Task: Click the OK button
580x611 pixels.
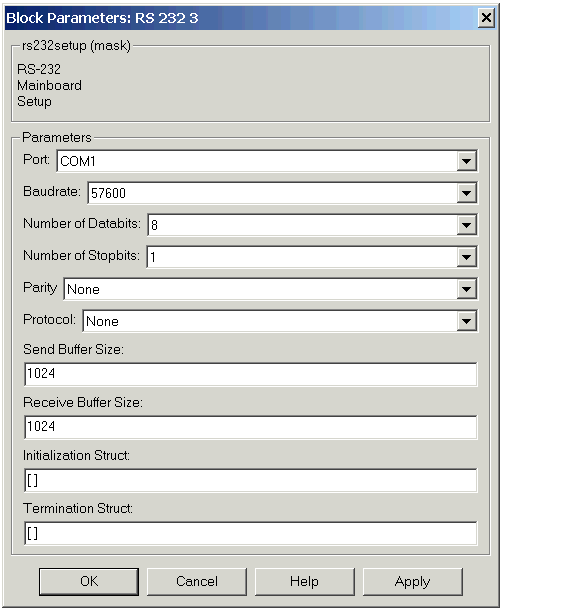Action: tap(89, 581)
